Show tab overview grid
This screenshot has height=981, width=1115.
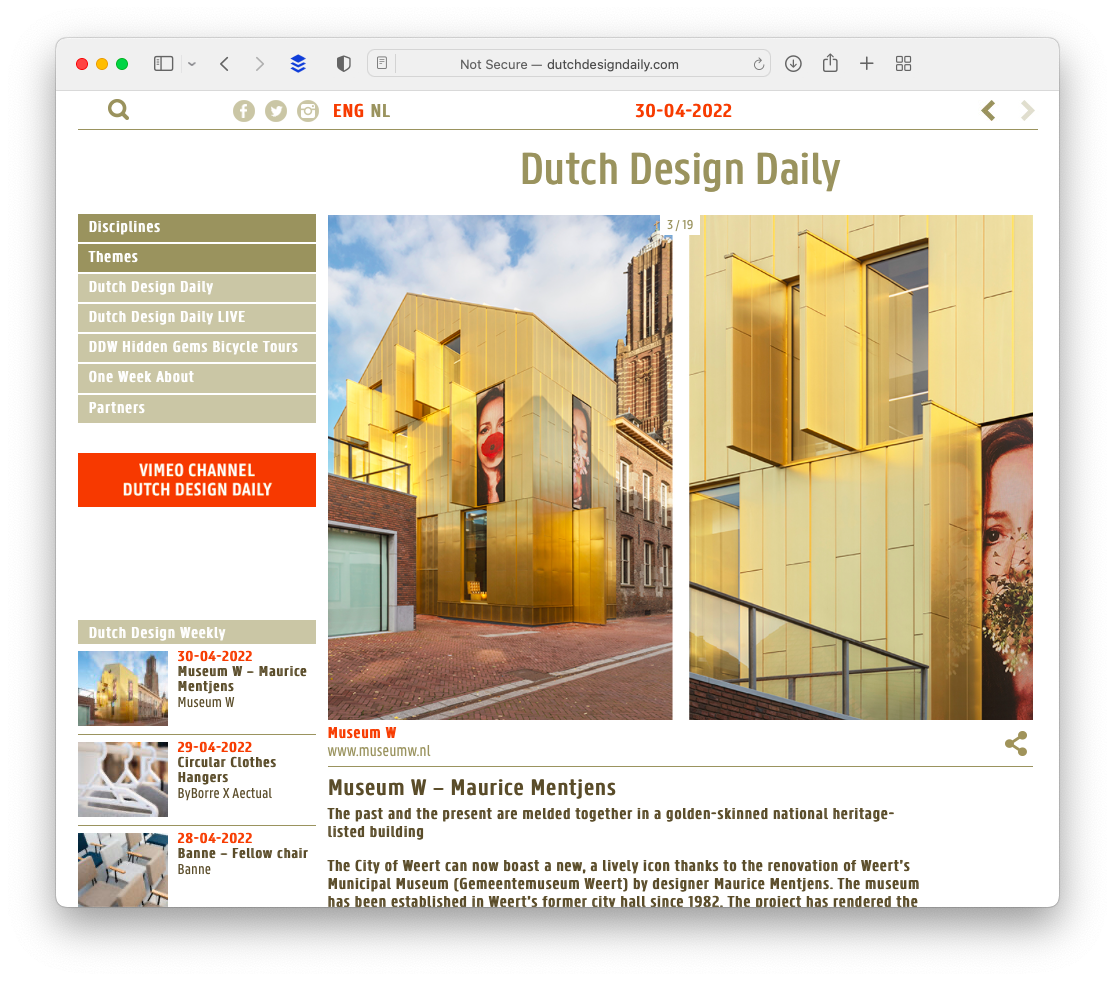(x=904, y=64)
